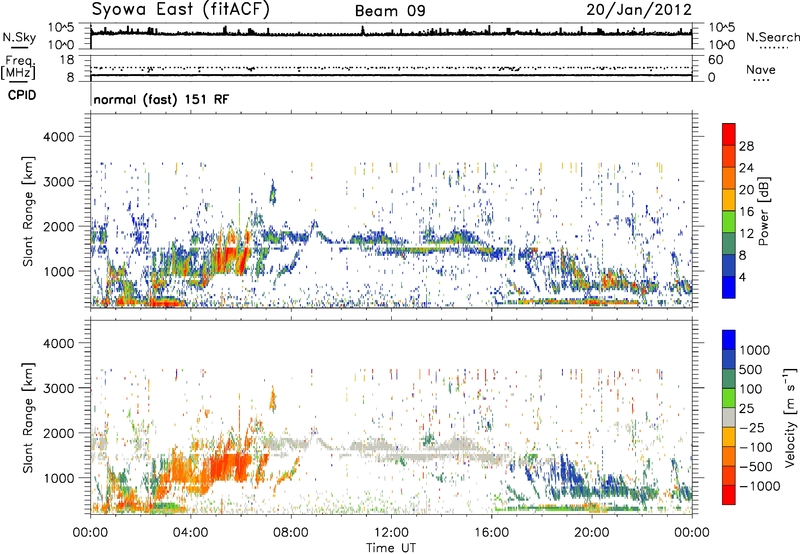Click the '04:00' time axis label
Screen dimensions: 800x554
tap(191, 533)
